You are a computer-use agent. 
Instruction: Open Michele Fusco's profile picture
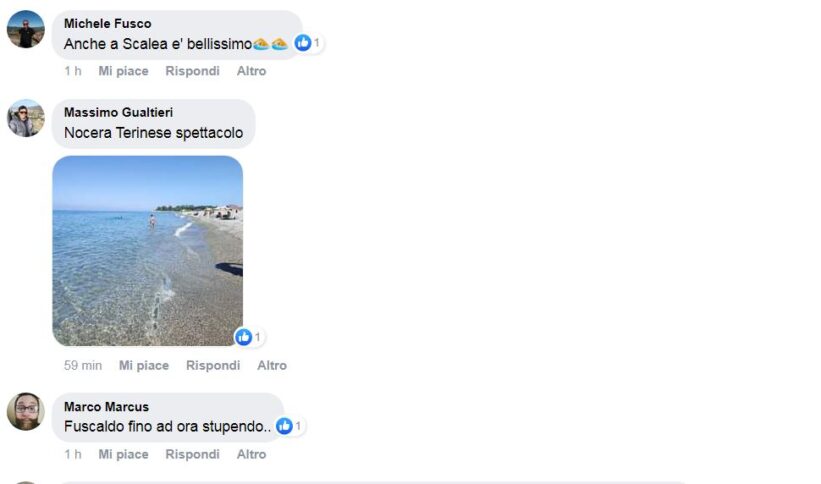coord(26,29)
